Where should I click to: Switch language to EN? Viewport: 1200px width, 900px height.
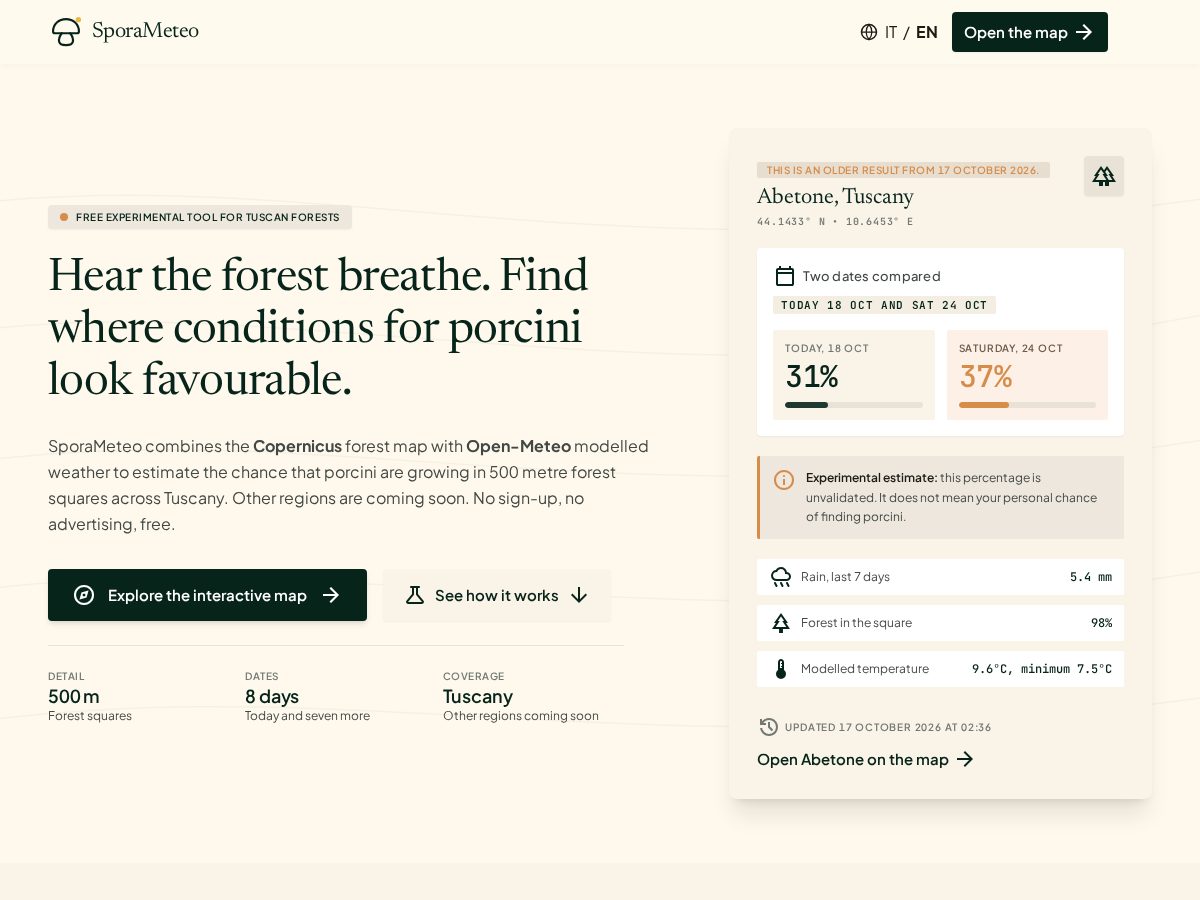coord(927,32)
